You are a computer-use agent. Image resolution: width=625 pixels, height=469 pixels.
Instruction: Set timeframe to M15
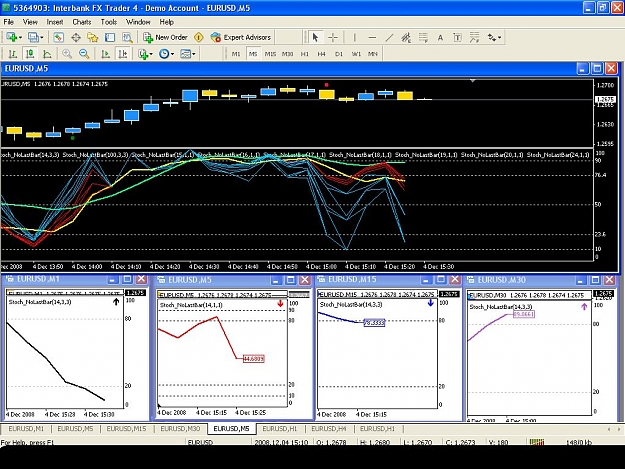(270, 54)
